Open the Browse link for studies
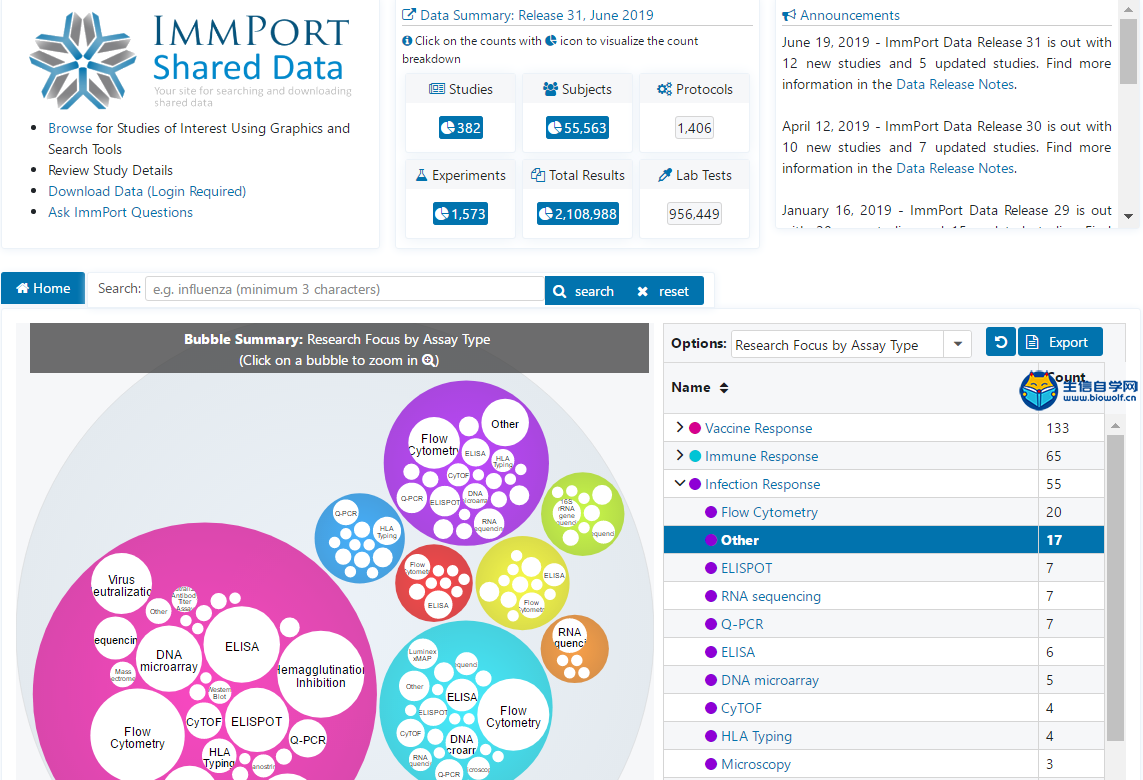 [70, 128]
